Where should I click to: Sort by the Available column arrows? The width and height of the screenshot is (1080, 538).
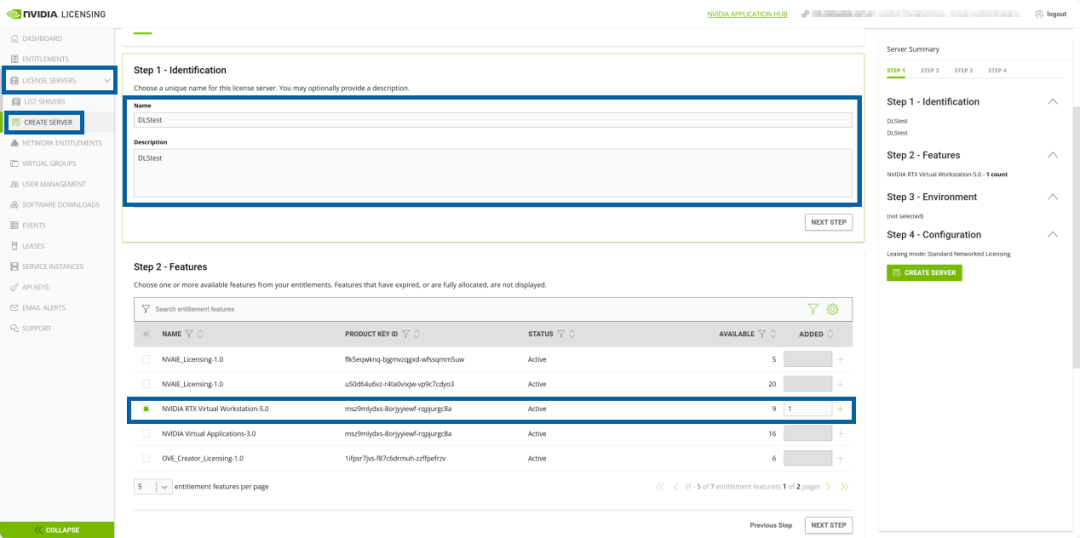point(773,334)
